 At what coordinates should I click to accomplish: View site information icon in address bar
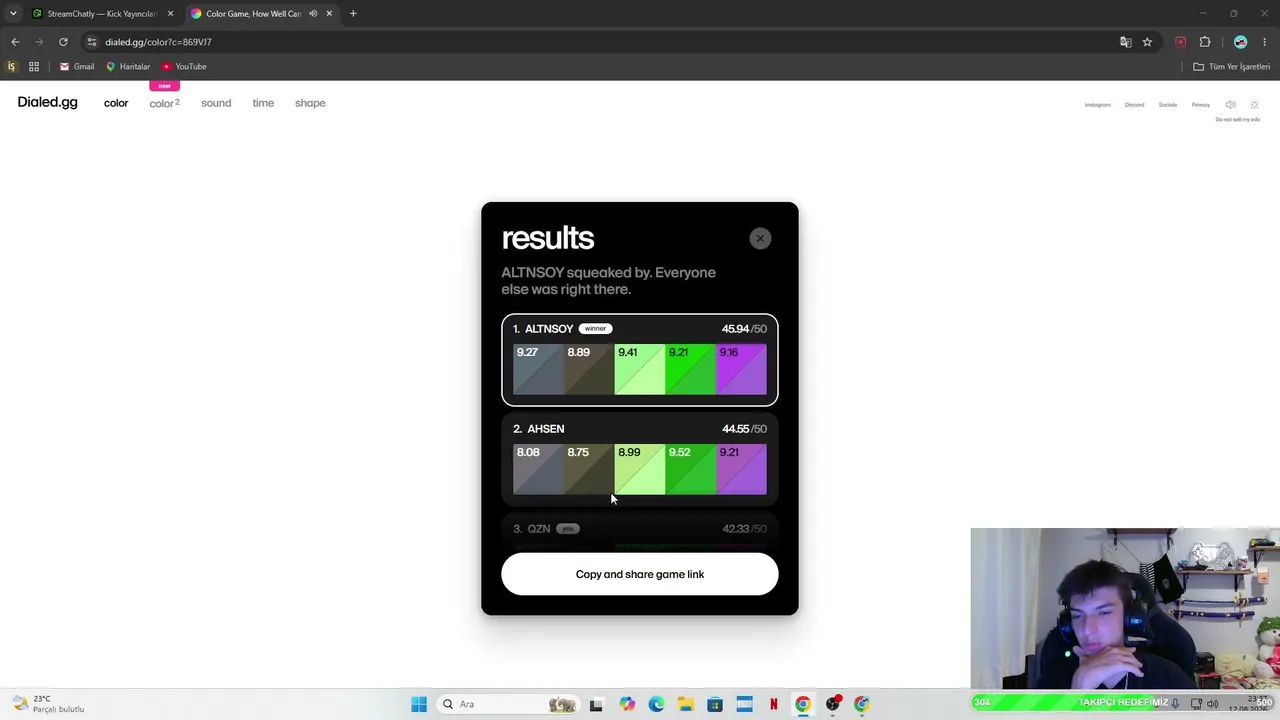click(x=92, y=42)
